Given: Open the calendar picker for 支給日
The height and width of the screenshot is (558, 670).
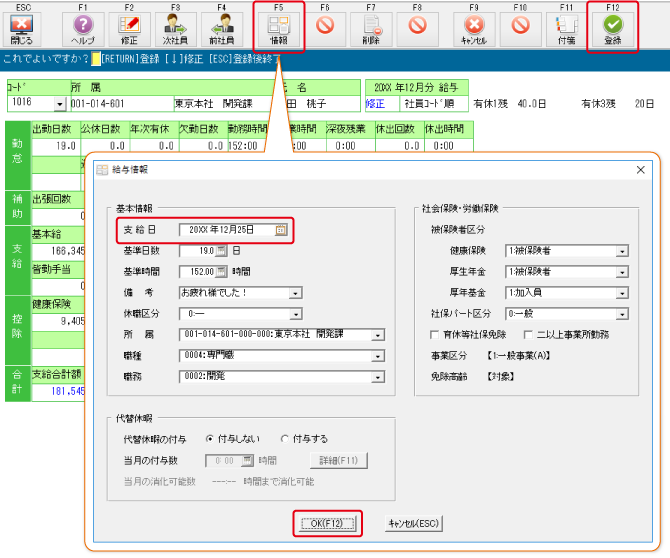Looking at the screenshot, I should (281, 230).
